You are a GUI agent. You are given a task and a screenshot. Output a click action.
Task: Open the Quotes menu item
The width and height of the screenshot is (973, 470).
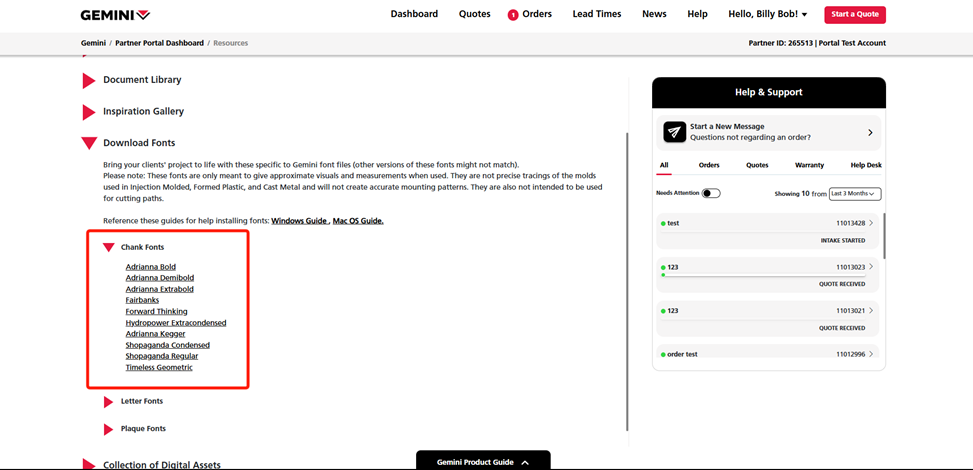pyautogui.click(x=474, y=14)
